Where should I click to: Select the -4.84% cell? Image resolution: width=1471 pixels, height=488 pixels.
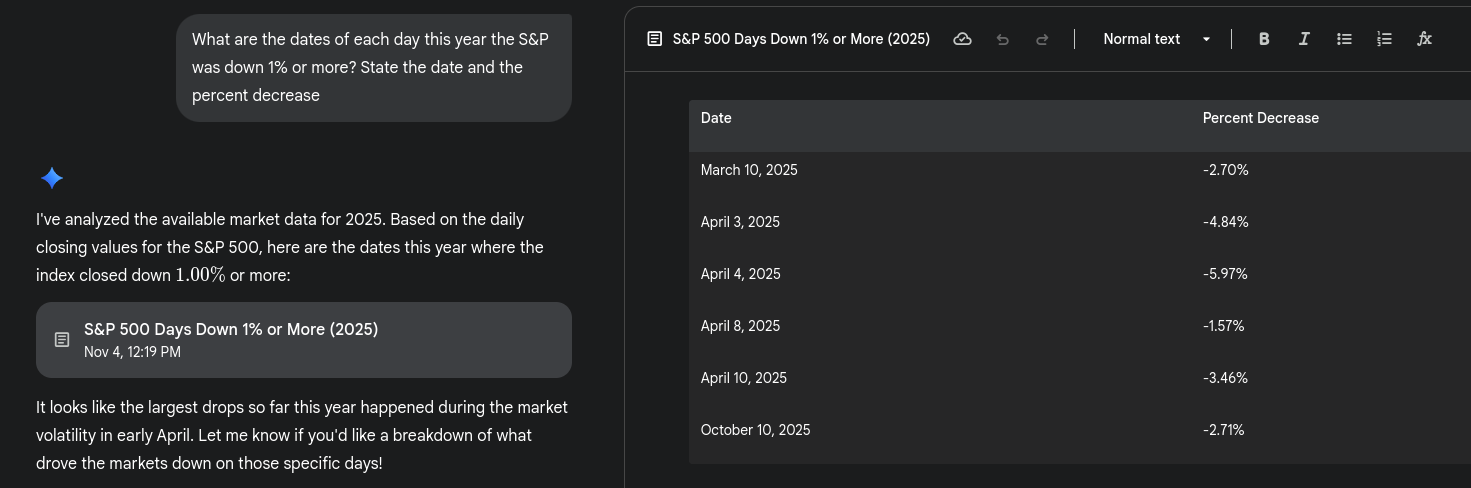point(1225,222)
